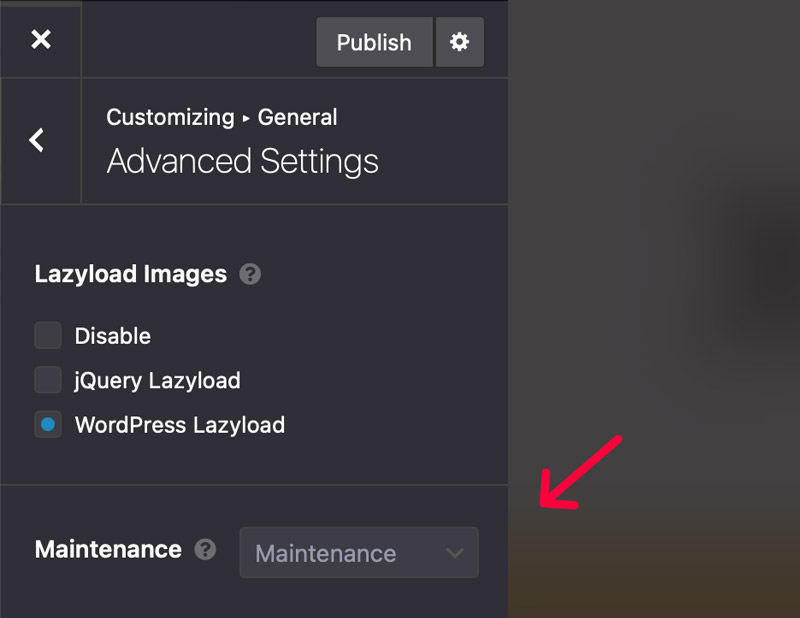The height and width of the screenshot is (618, 800).
Task: Tick the Disable lazyload checkbox
Action: coord(48,336)
